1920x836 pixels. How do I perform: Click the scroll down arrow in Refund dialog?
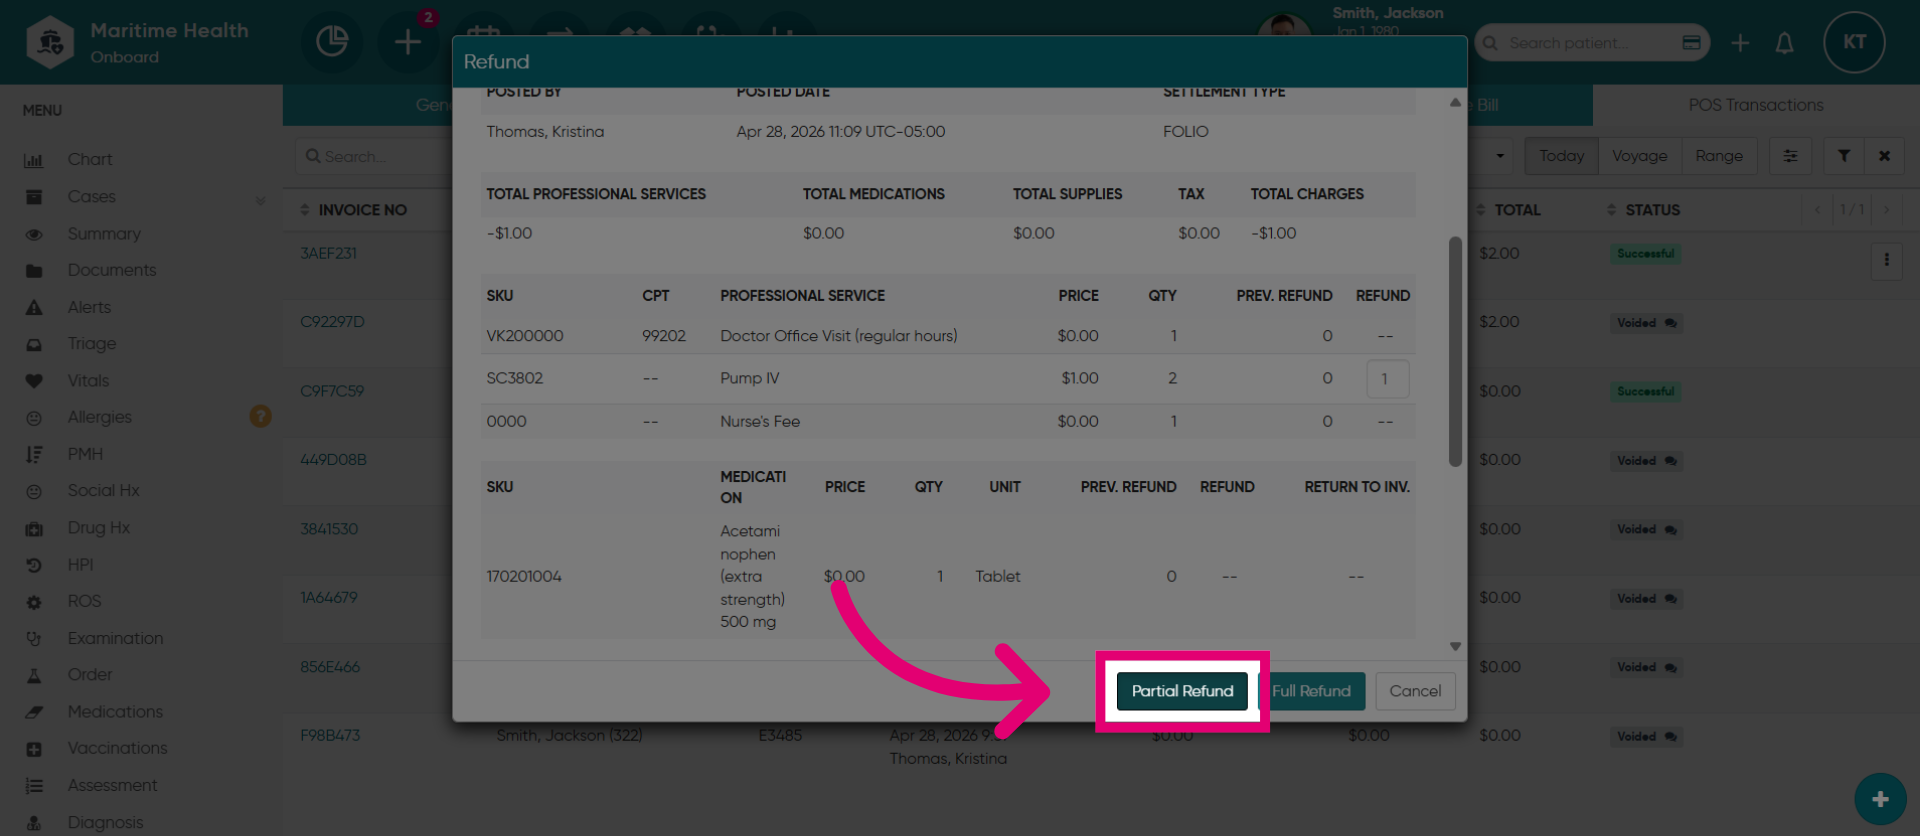tap(1455, 647)
